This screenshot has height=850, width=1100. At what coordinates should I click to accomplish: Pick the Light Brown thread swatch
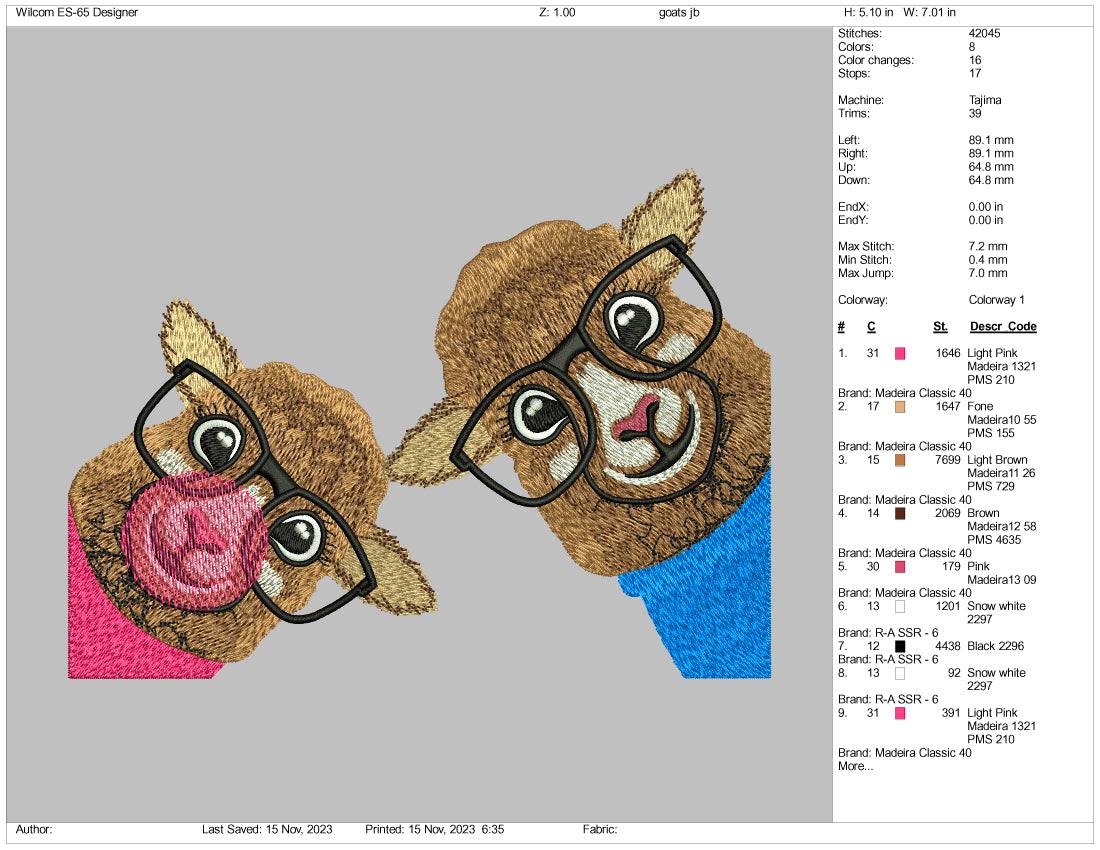coord(900,460)
